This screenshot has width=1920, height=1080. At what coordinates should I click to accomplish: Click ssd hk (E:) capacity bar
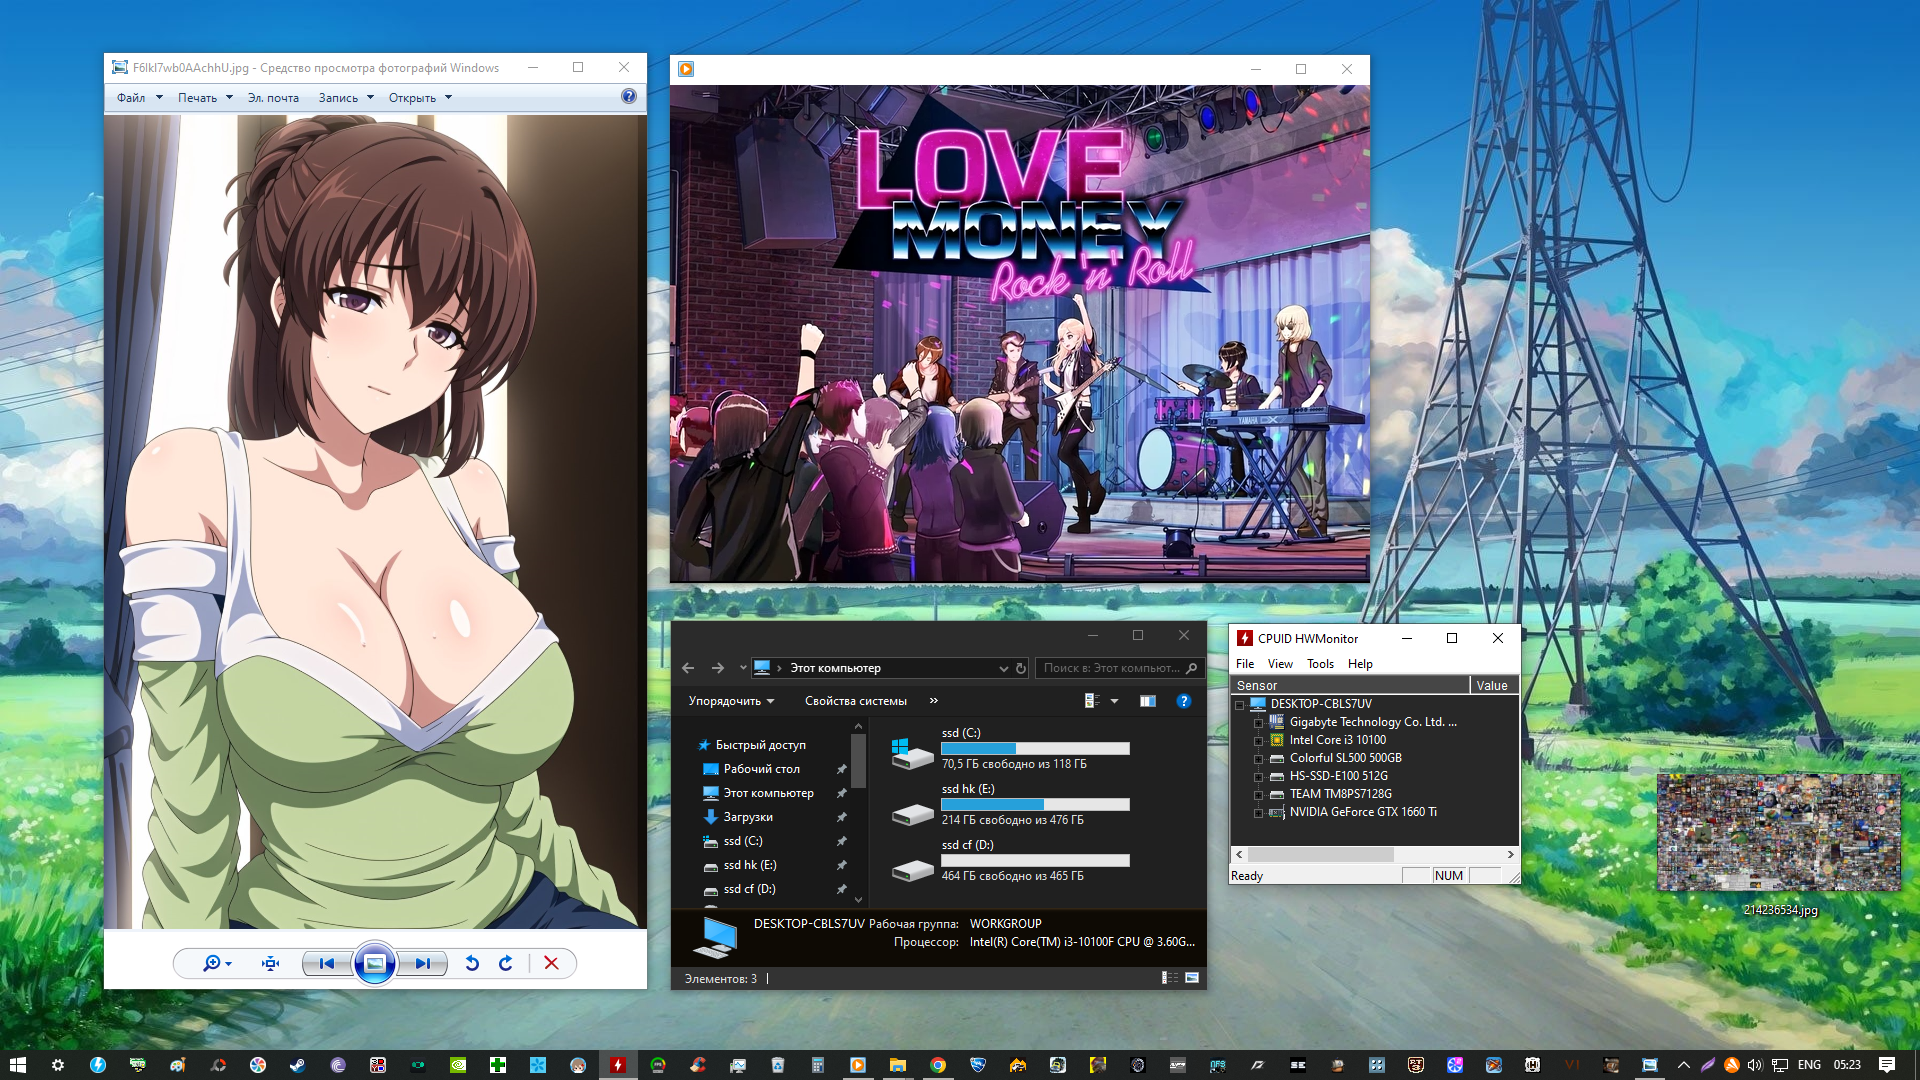(1035, 804)
